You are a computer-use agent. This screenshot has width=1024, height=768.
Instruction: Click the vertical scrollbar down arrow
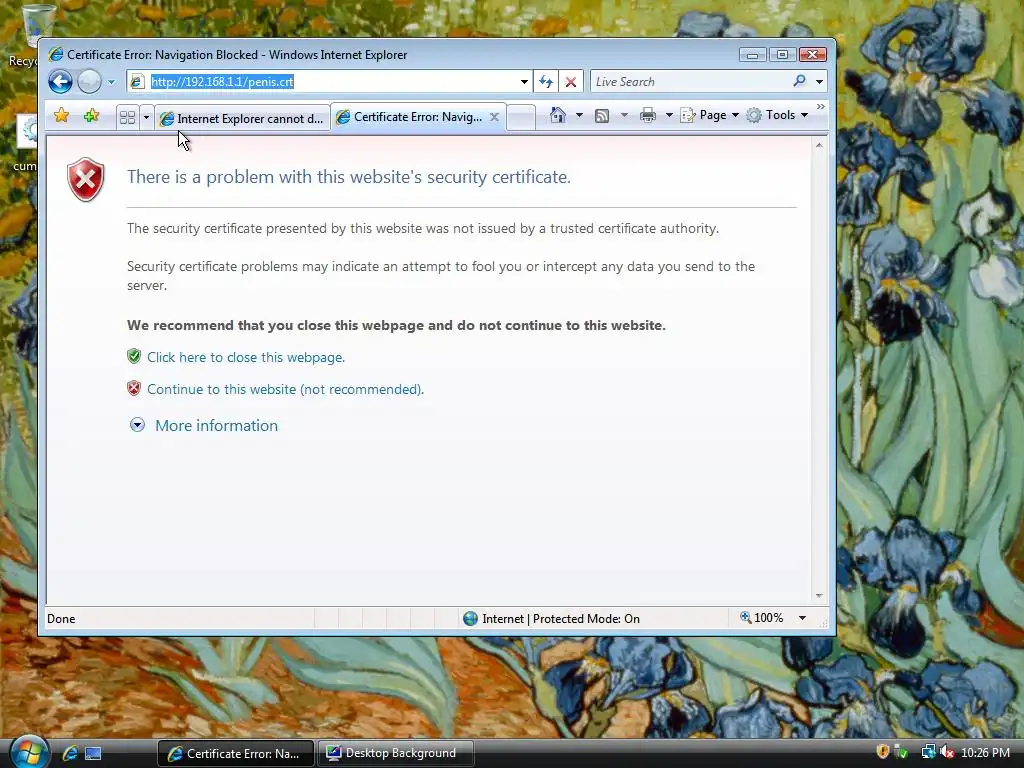tap(819, 596)
